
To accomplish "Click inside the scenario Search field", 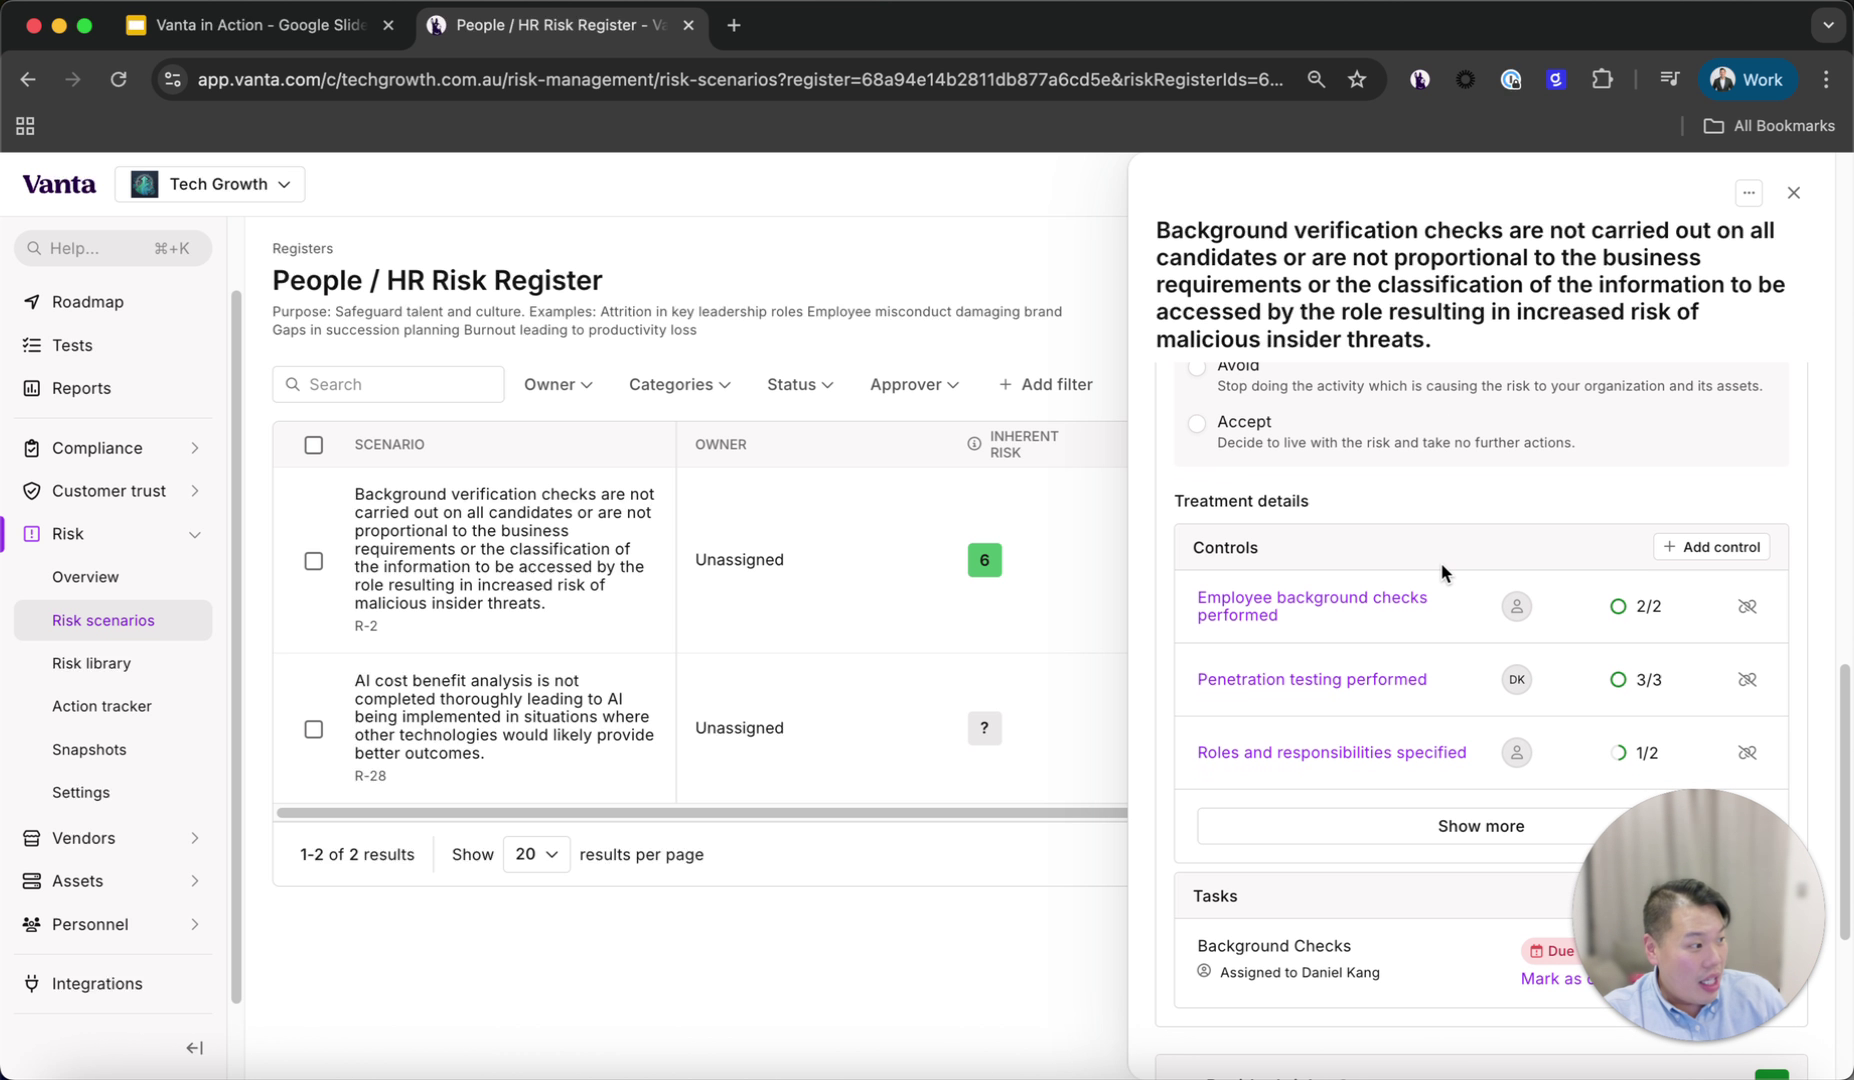I will point(388,384).
